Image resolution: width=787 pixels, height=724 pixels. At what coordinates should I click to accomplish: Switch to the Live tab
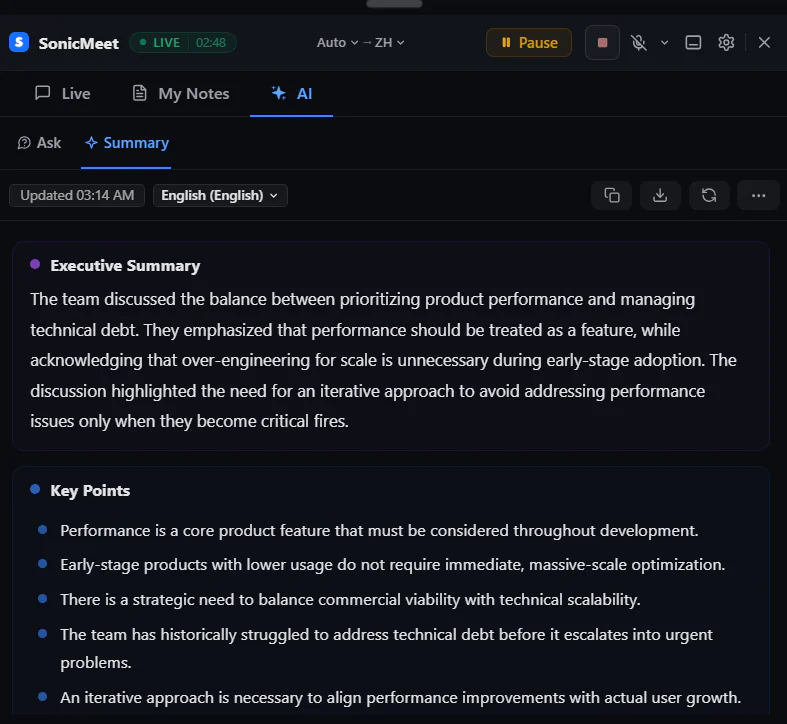click(x=63, y=93)
